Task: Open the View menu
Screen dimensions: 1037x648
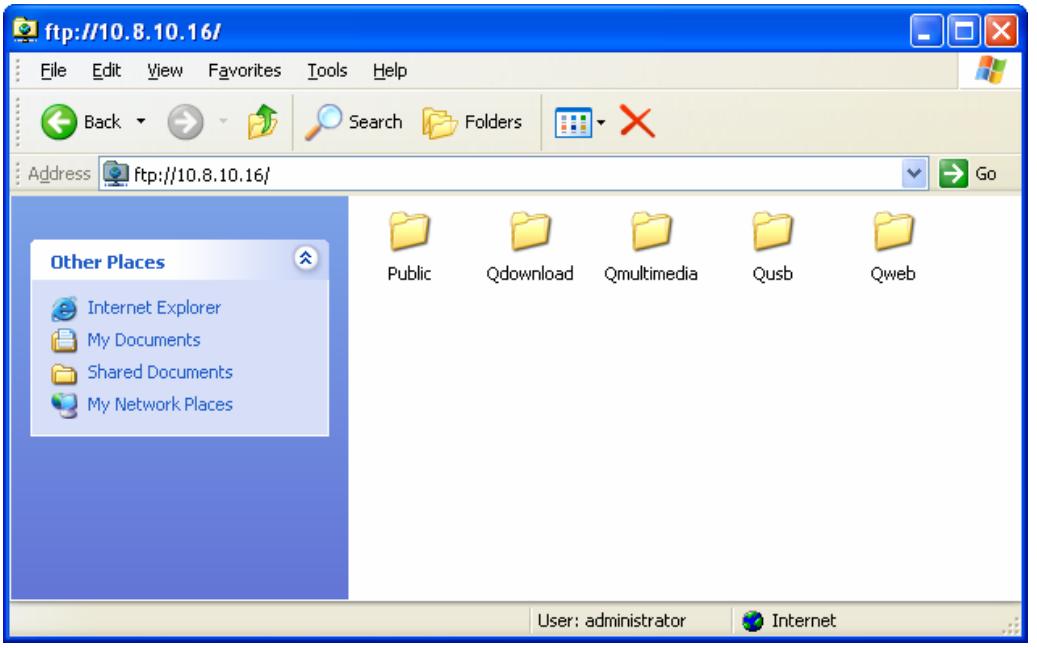Action: [x=165, y=70]
